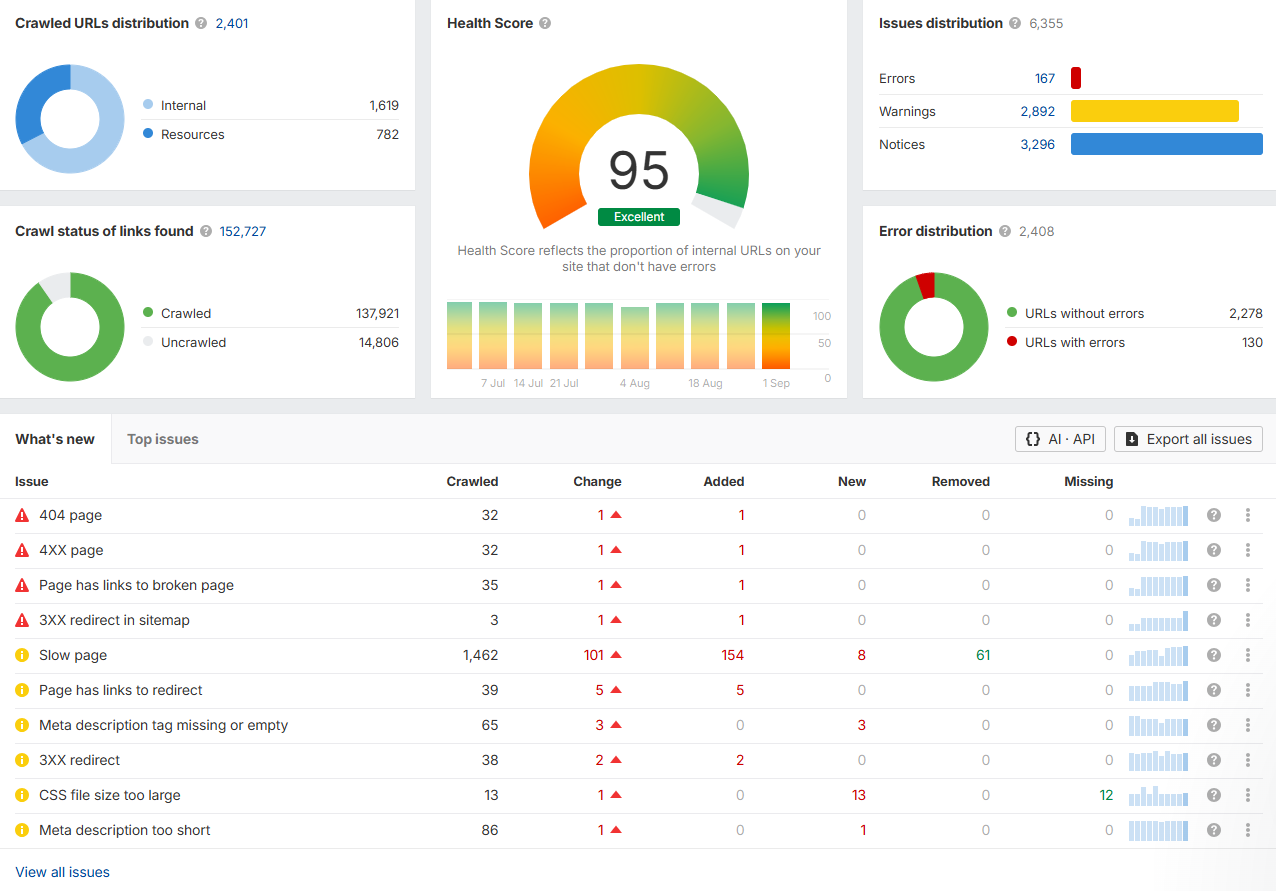Click the Export all issues button
This screenshot has width=1276, height=891.
click(x=1189, y=439)
